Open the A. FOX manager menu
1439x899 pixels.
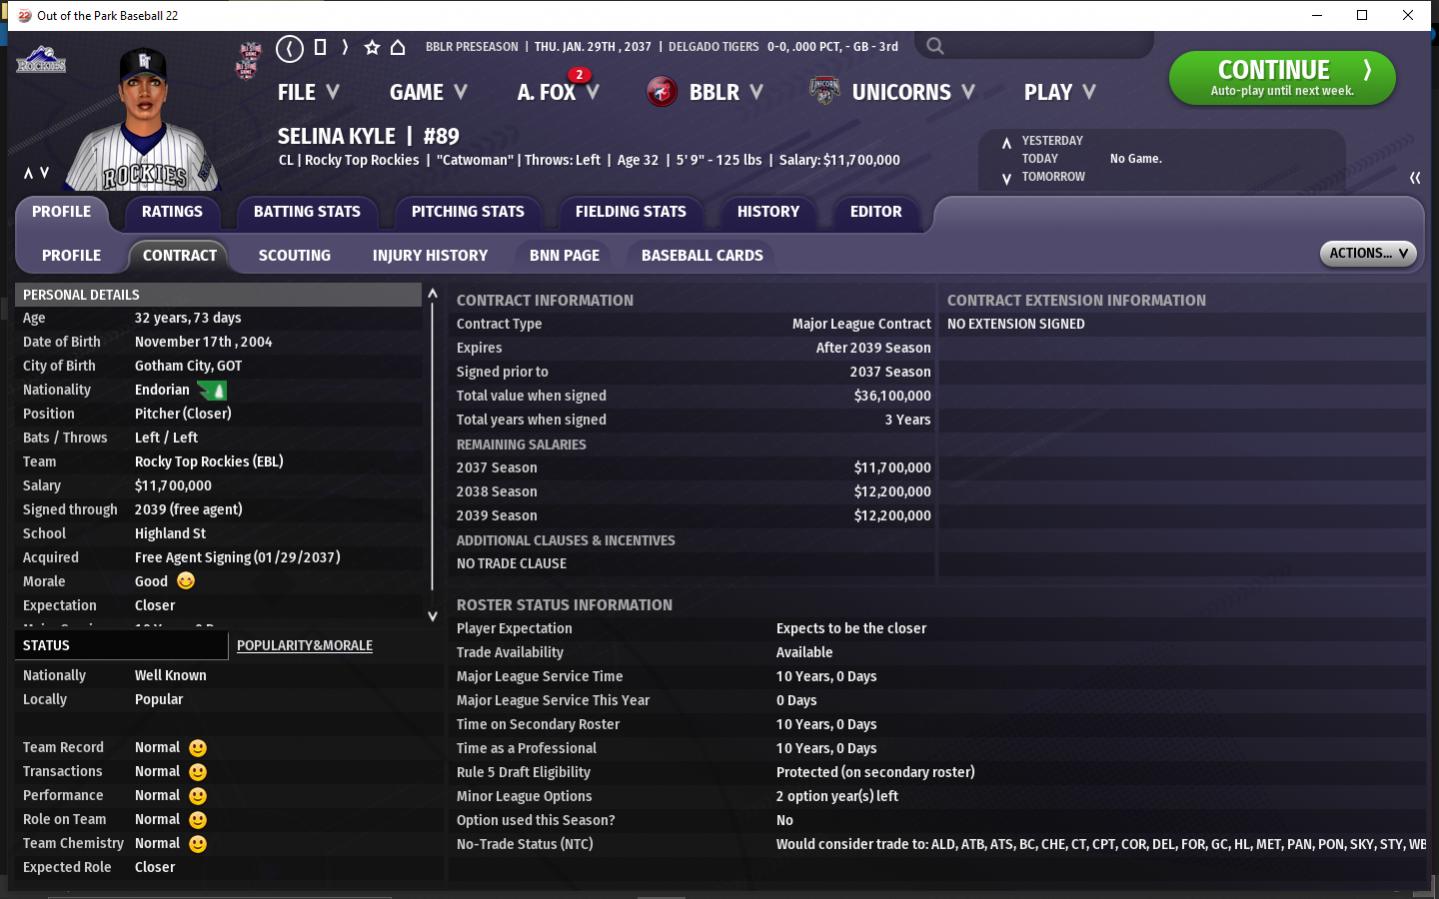558,92
